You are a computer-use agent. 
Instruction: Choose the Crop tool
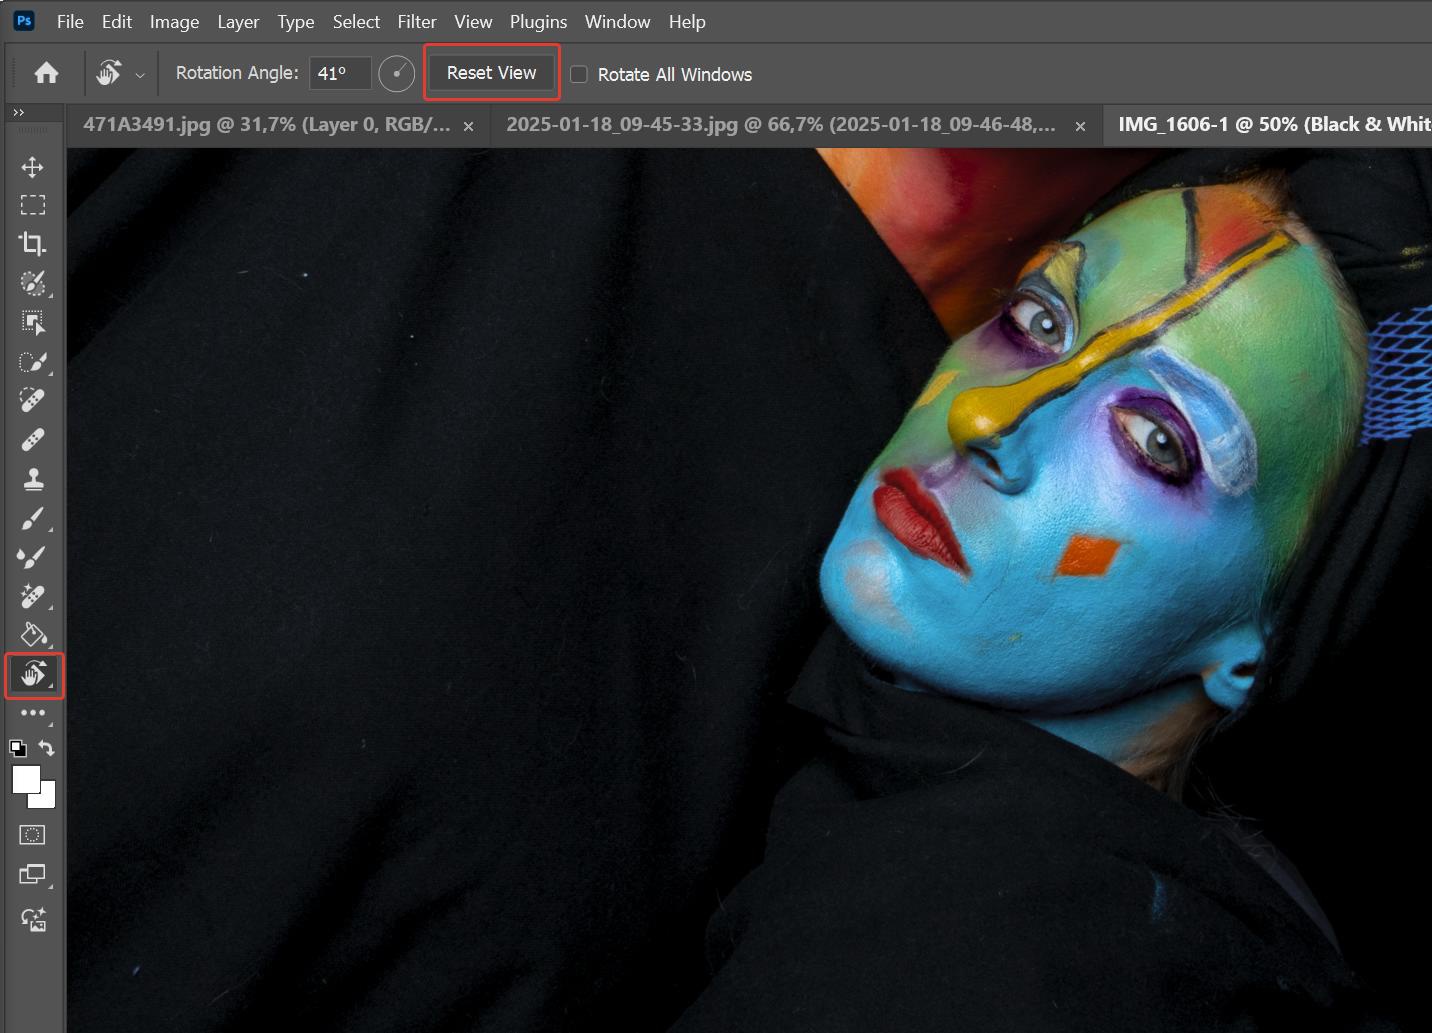33,244
